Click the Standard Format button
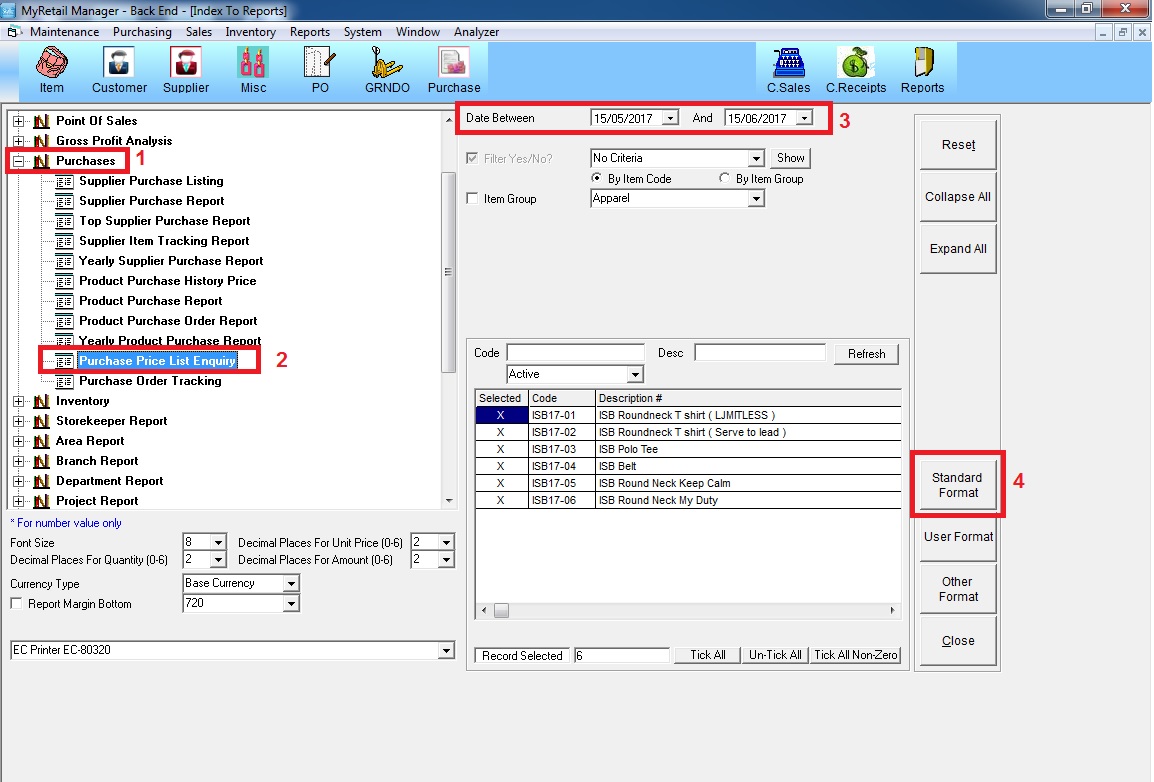1154x782 pixels. [957, 485]
